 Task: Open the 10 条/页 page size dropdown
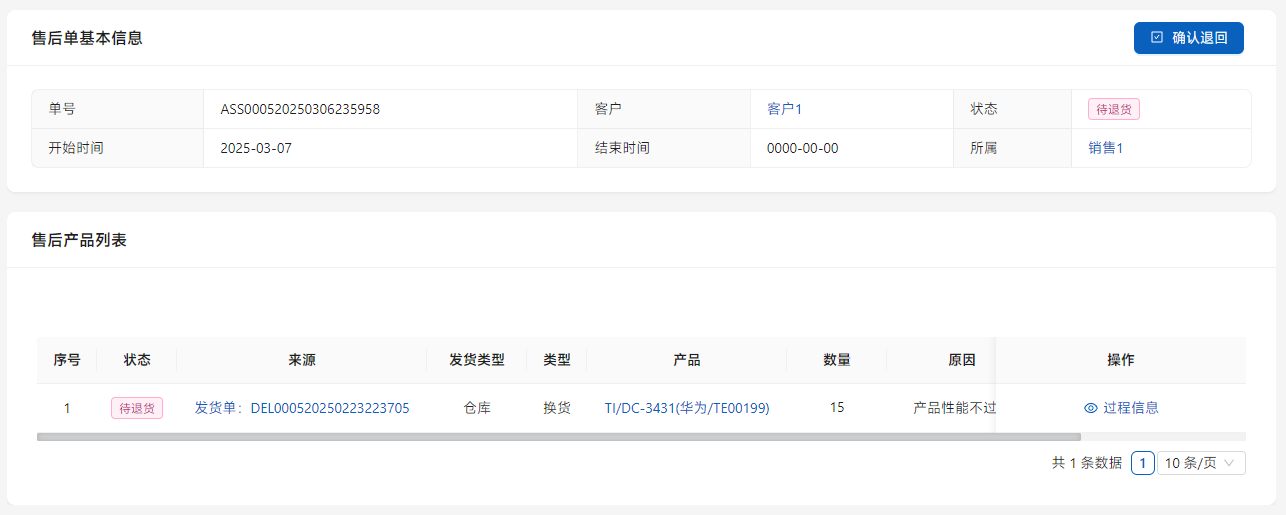tap(1201, 463)
